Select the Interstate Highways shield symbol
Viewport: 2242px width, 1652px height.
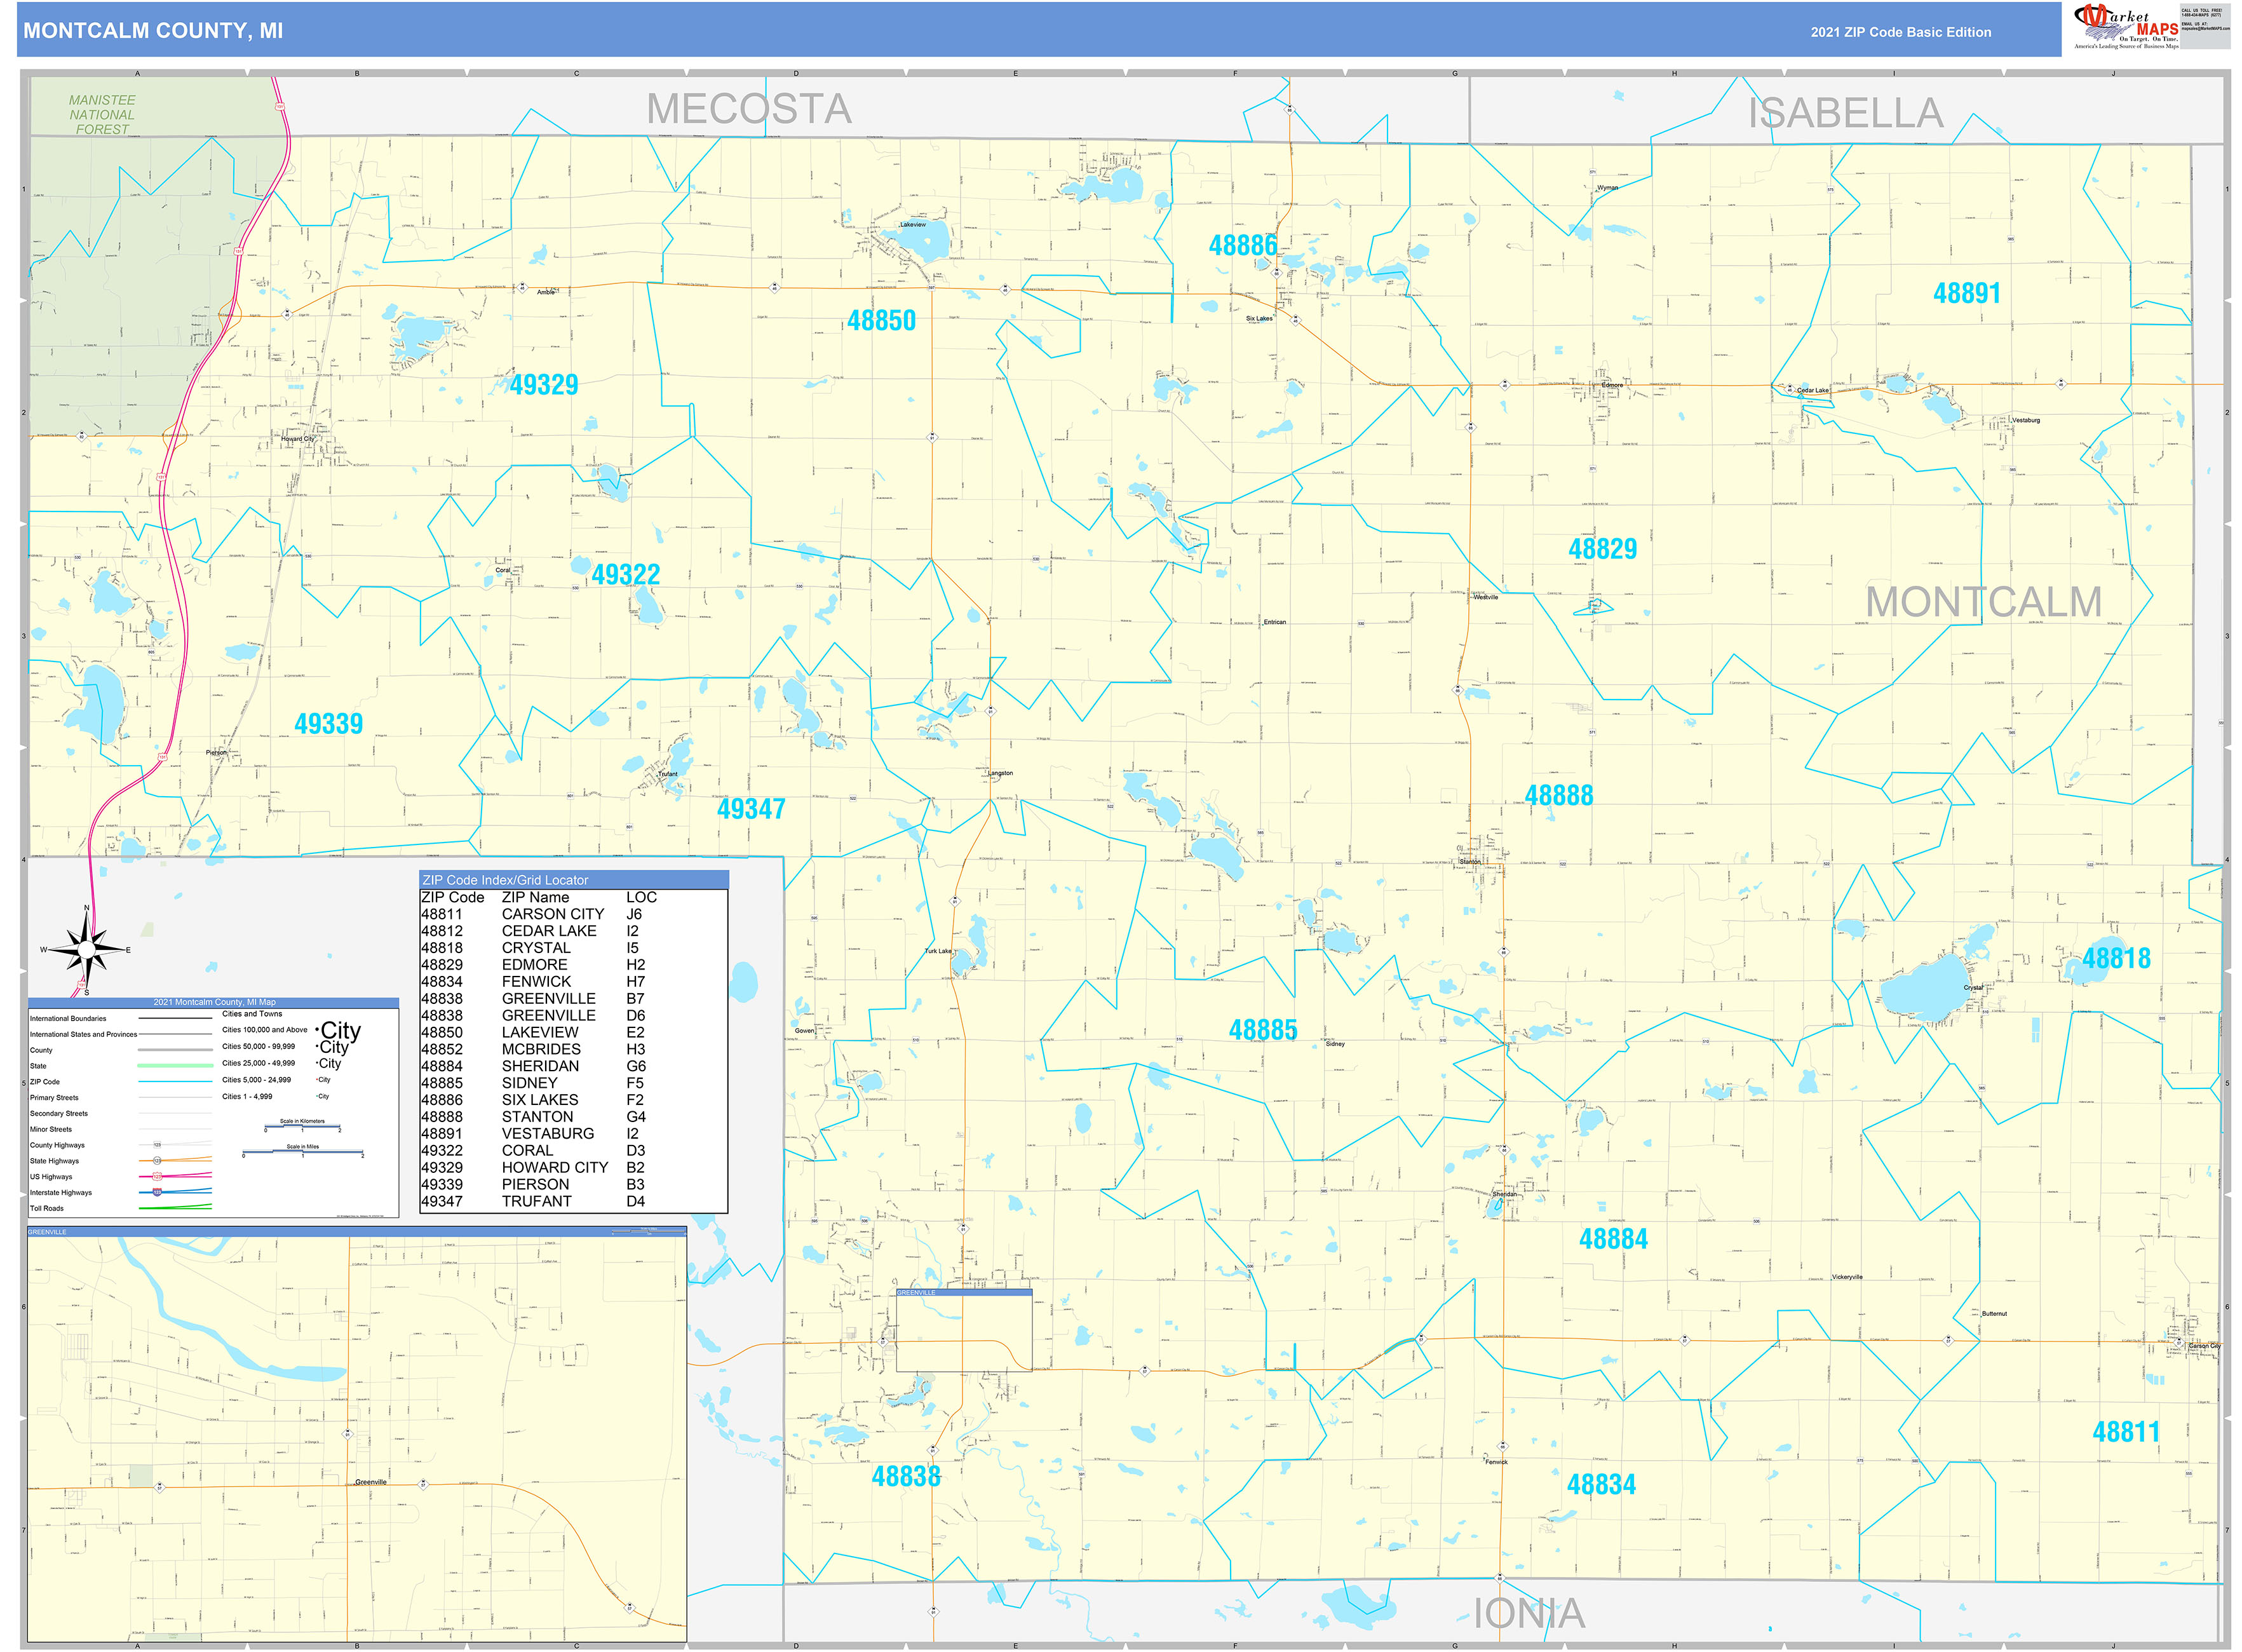[157, 1193]
